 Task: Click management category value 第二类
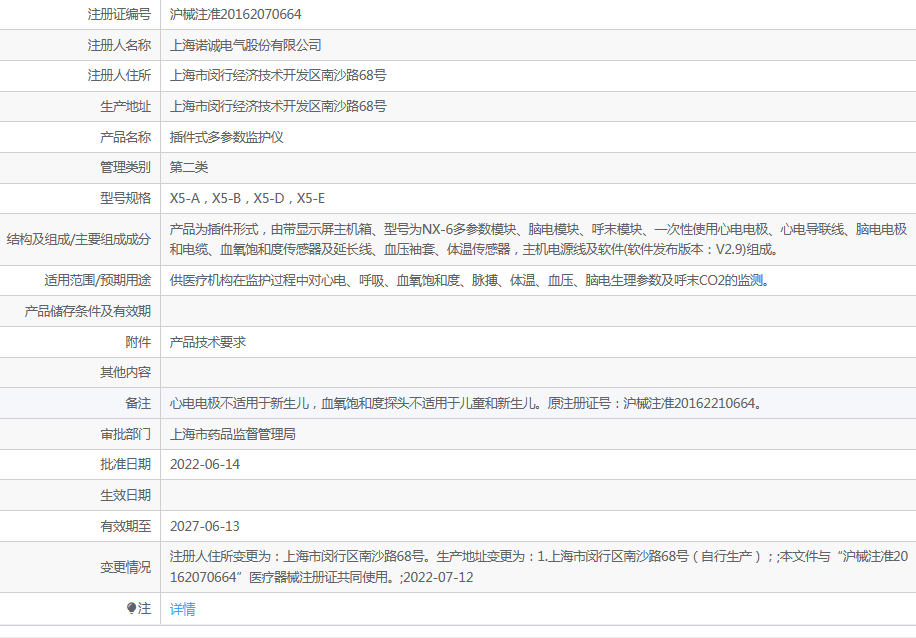coord(189,168)
